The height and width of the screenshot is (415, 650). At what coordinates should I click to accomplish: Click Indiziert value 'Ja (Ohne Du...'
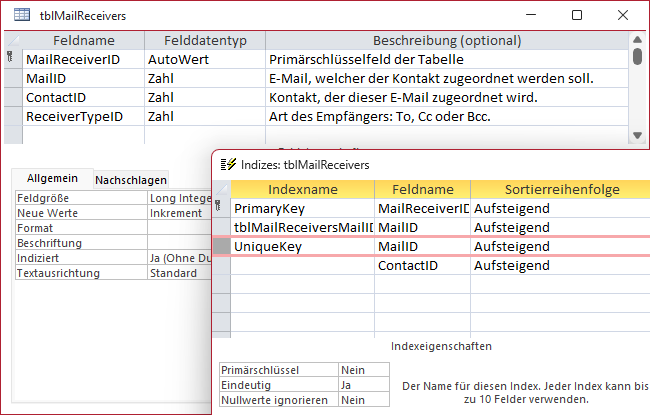[180, 258]
